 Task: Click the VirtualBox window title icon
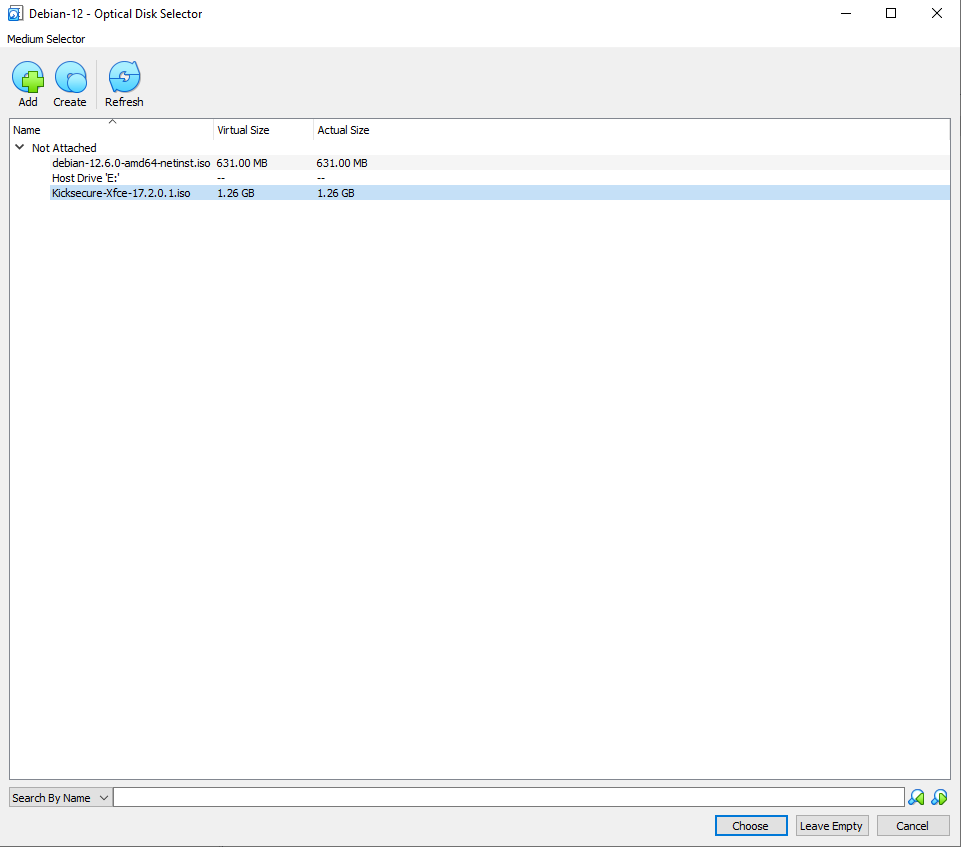15,14
